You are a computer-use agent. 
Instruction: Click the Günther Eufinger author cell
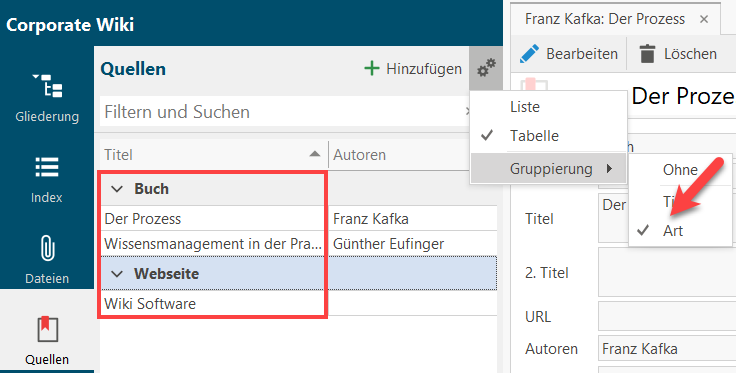413,244
